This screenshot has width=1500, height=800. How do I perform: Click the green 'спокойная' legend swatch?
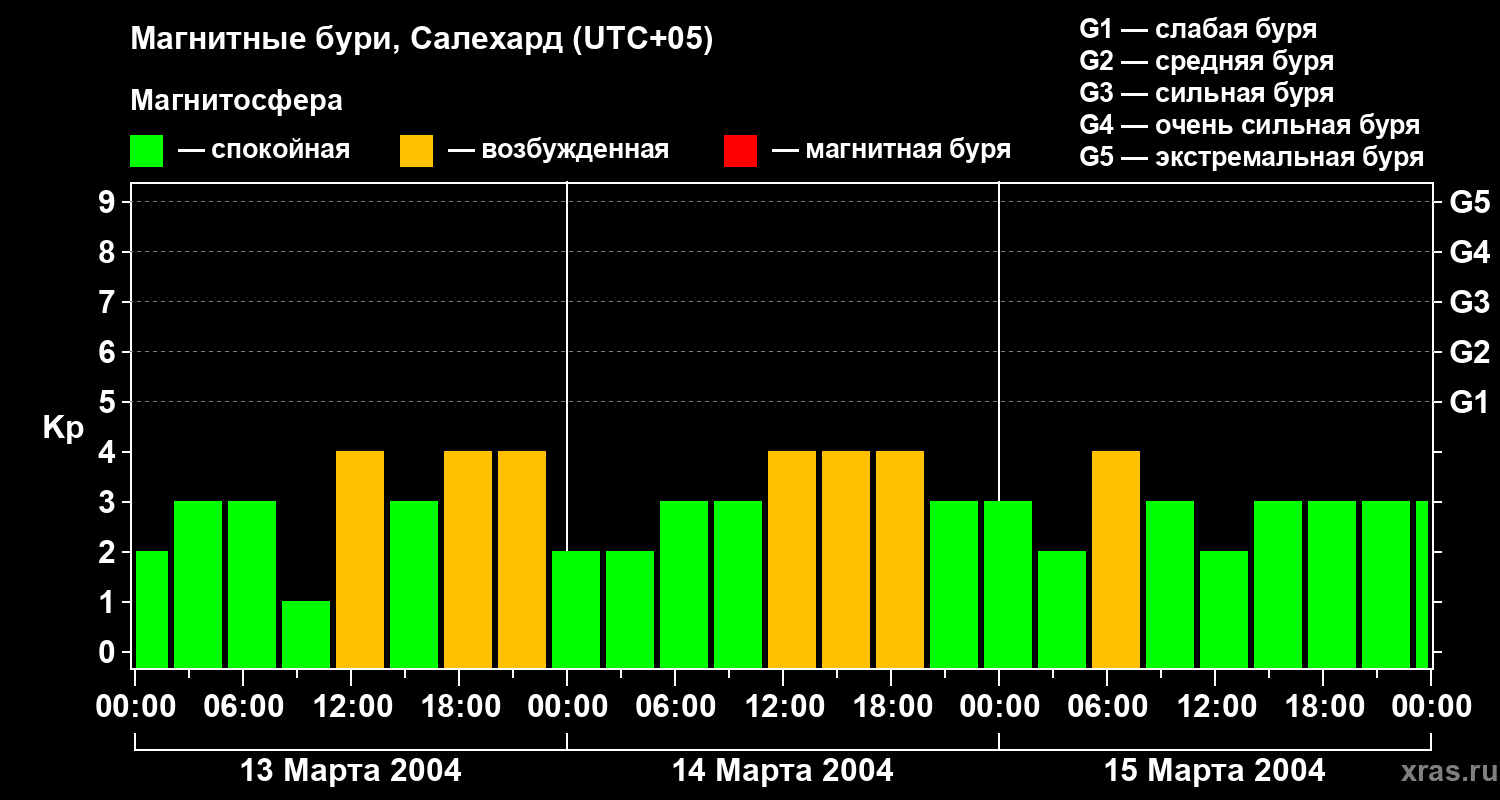point(146,150)
